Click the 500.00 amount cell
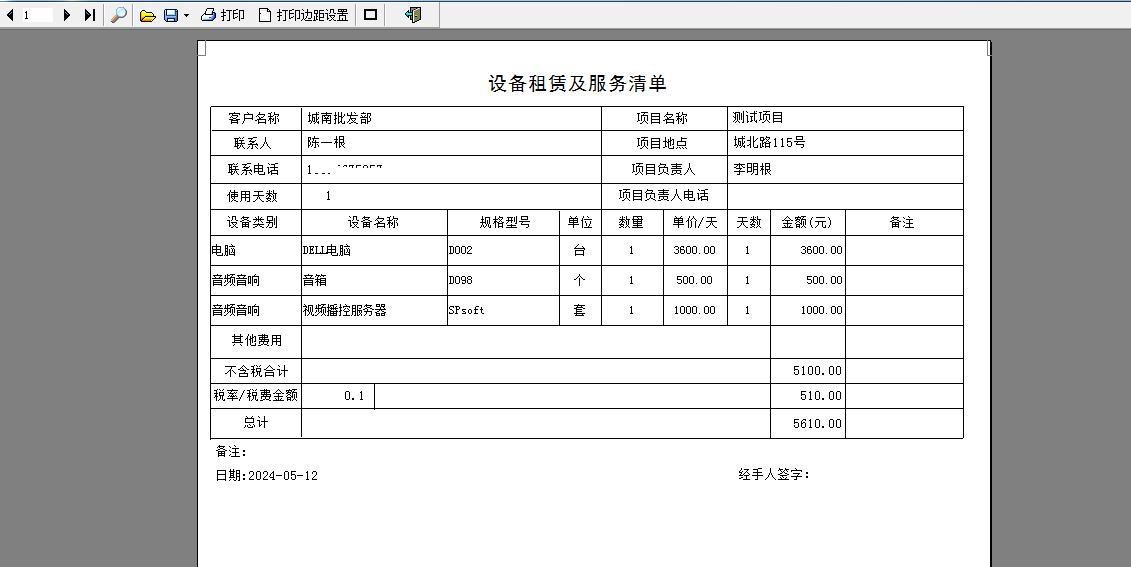The image size is (1131, 567). (x=808, y=281)
